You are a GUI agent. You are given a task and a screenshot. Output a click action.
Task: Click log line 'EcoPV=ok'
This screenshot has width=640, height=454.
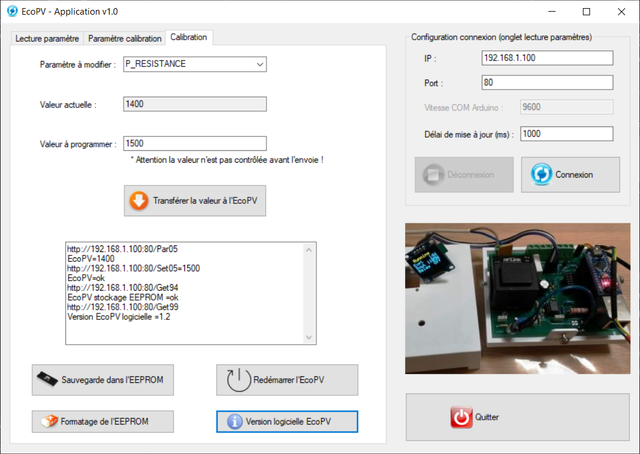[86, 278]
